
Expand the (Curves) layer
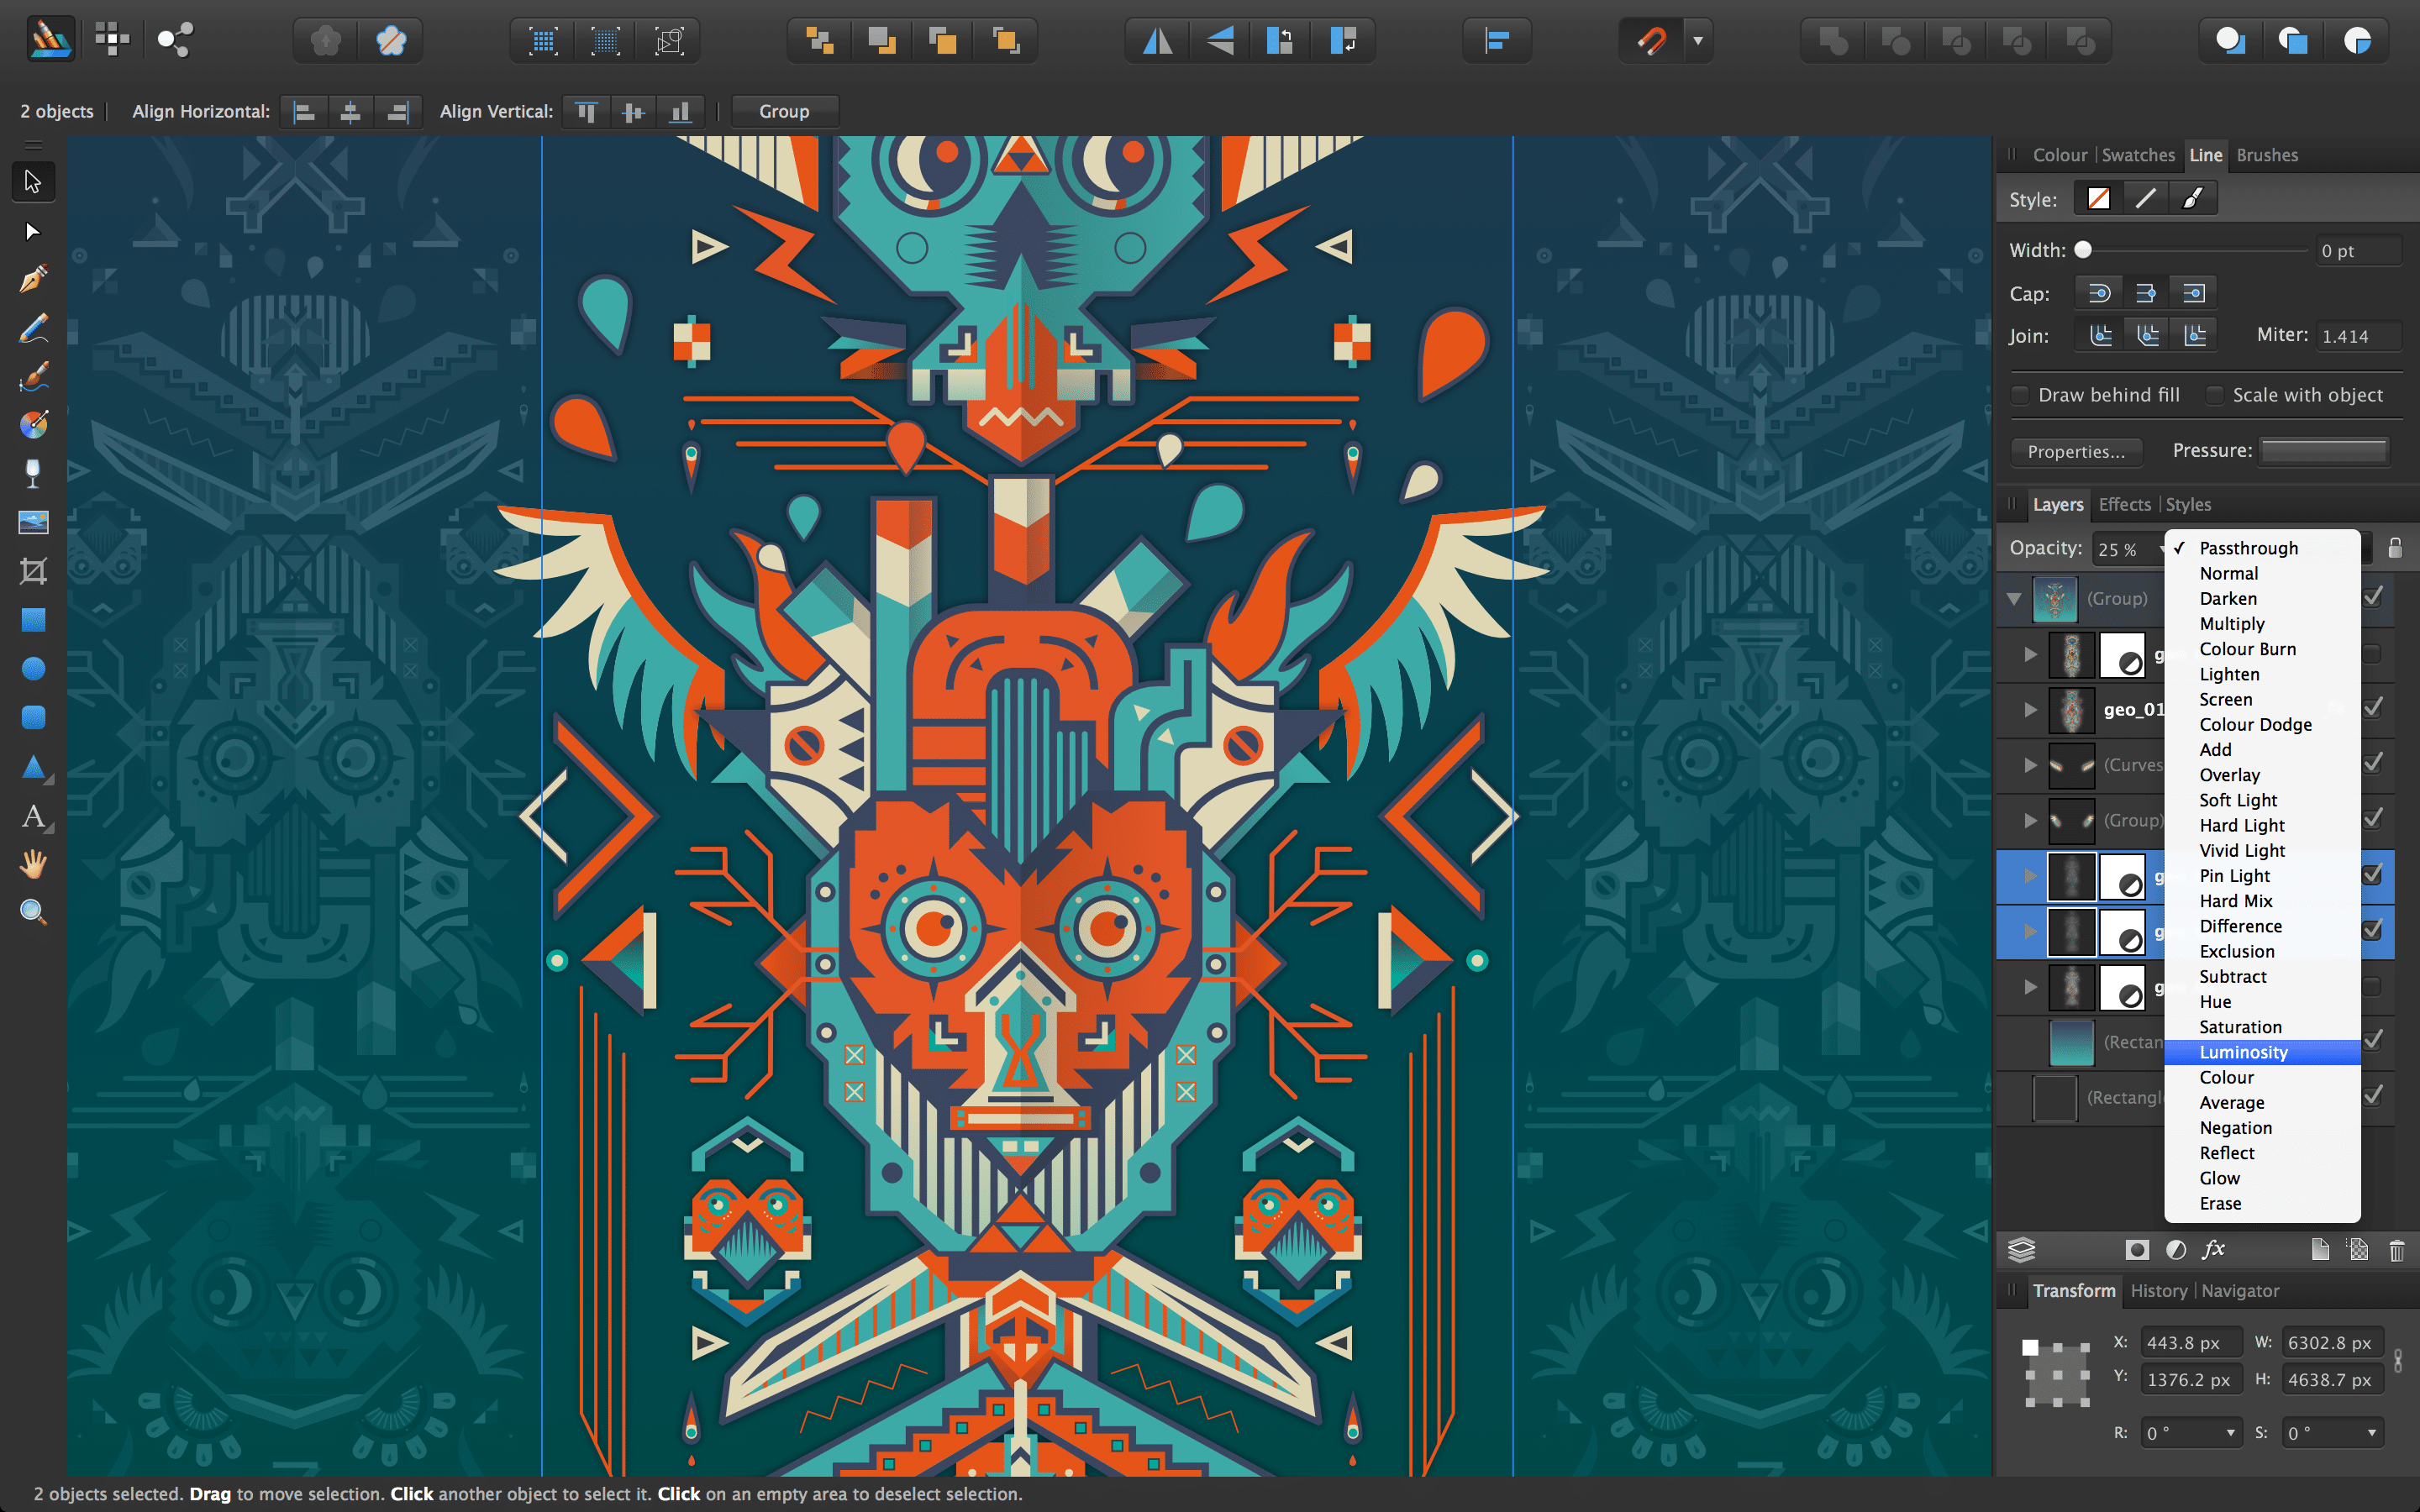pos(2030,765)
